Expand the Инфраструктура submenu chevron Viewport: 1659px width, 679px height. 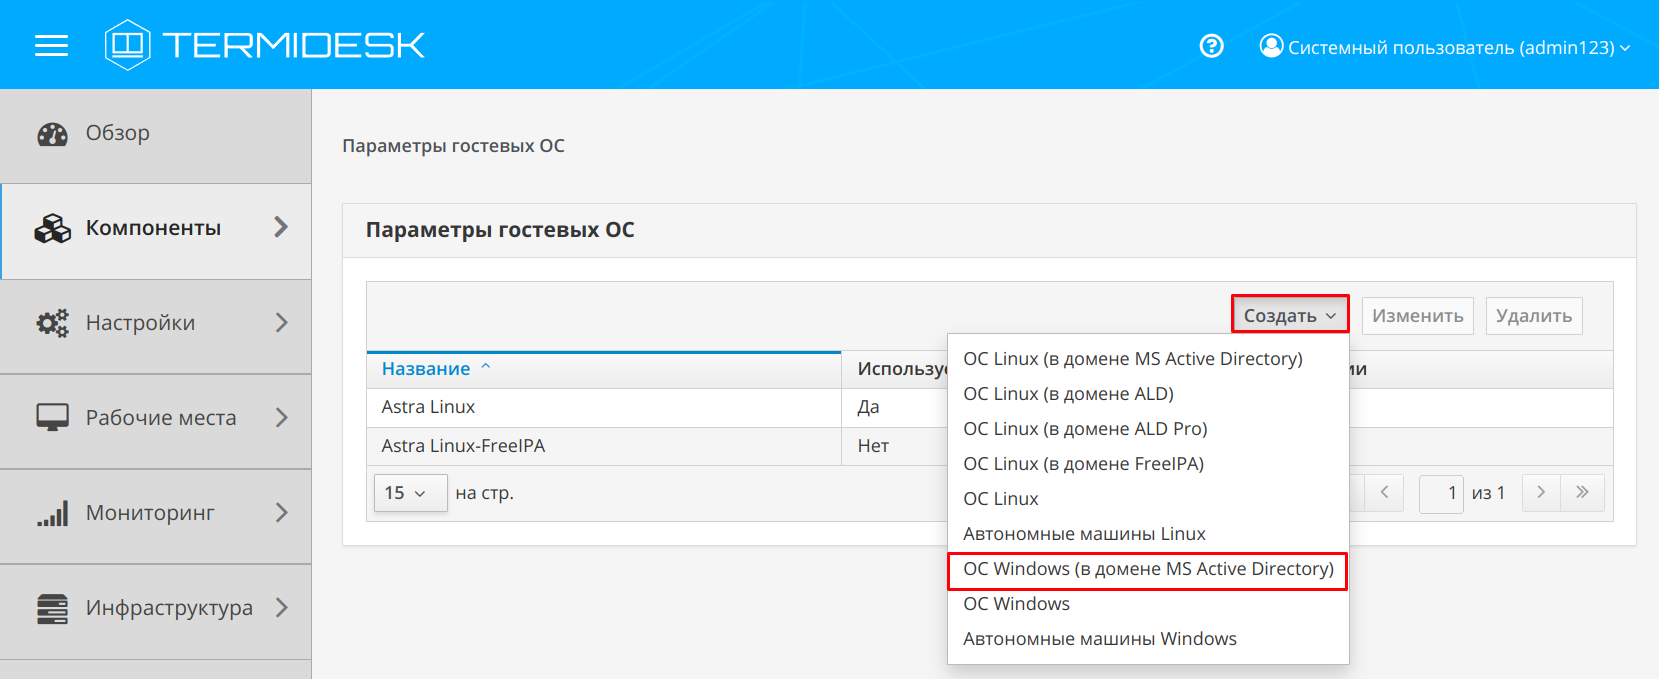tap(281, 607)
